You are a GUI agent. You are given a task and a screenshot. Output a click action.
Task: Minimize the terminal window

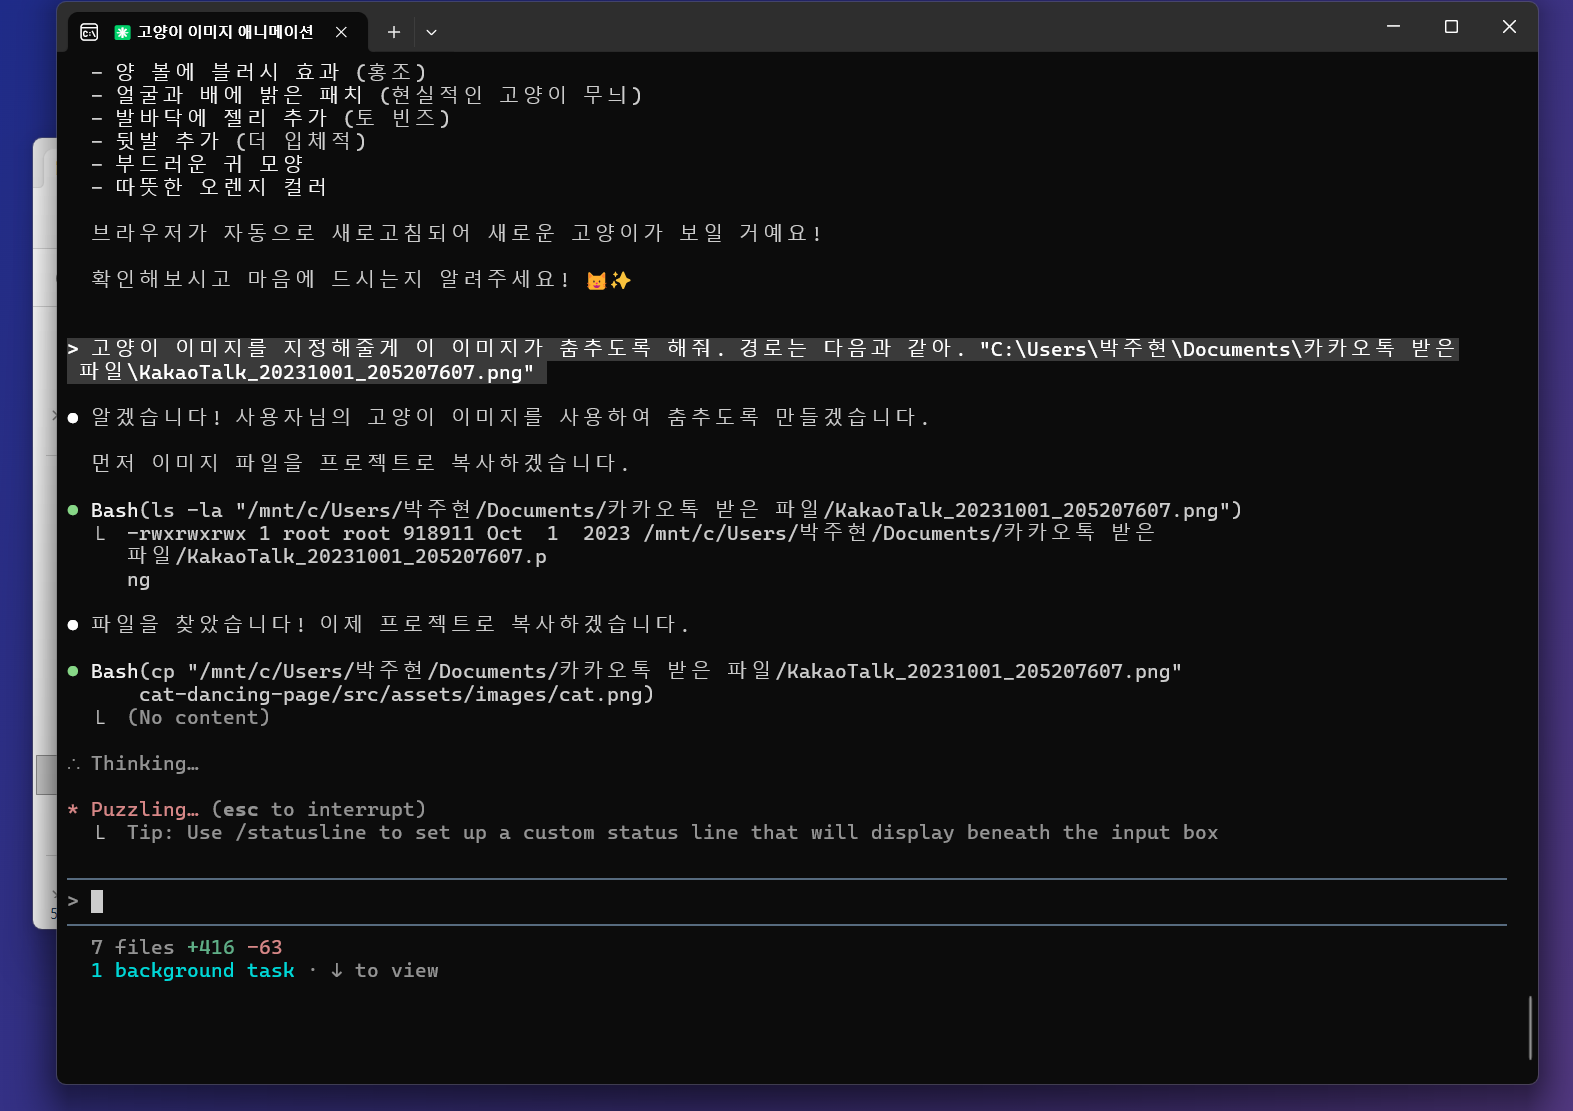[1393, 27]
